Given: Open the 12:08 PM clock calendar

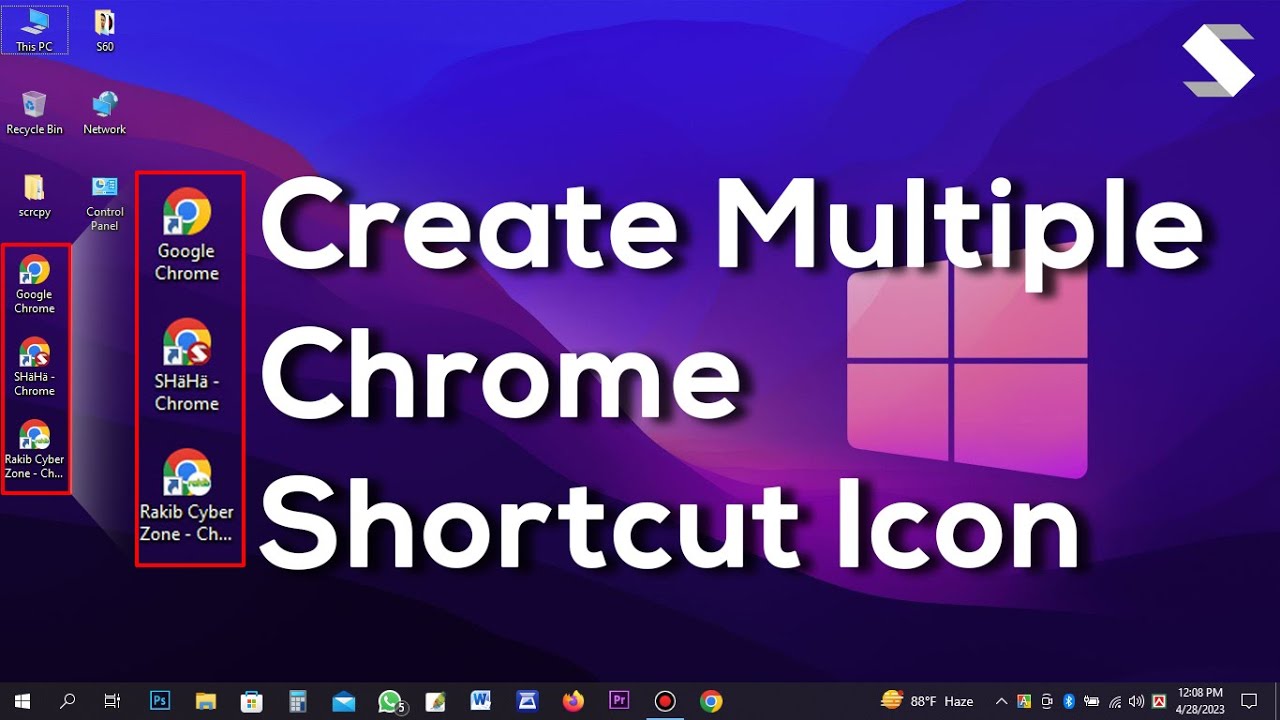Looking at the screenshot, I should click(1200, 701).
